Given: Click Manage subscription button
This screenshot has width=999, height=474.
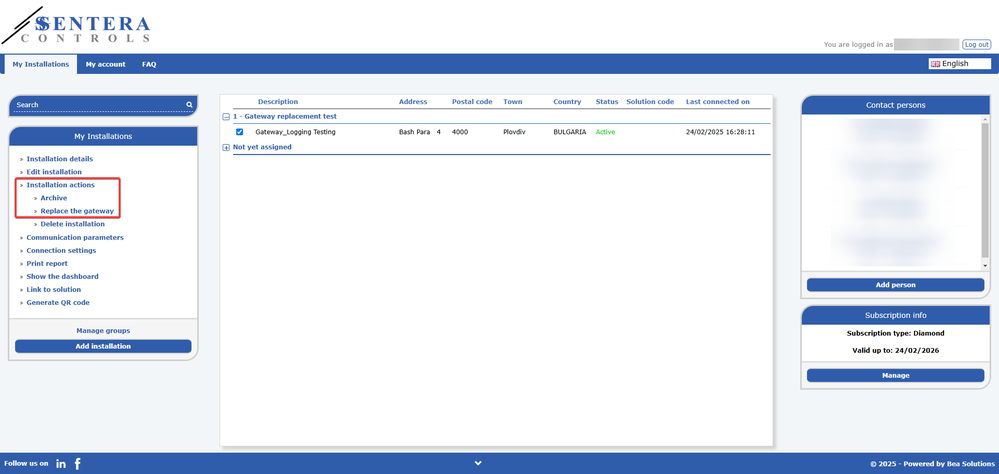Looking at the screenshot, I should pyautogui.click(x=895, y=375).
